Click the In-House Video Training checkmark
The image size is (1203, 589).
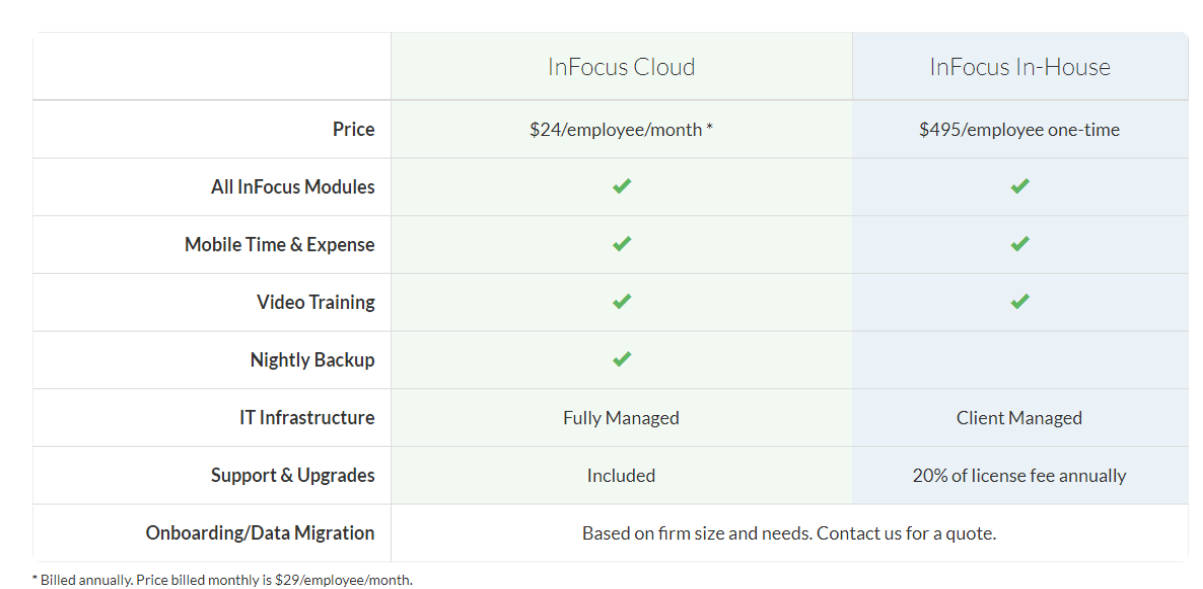[1019, 301]
